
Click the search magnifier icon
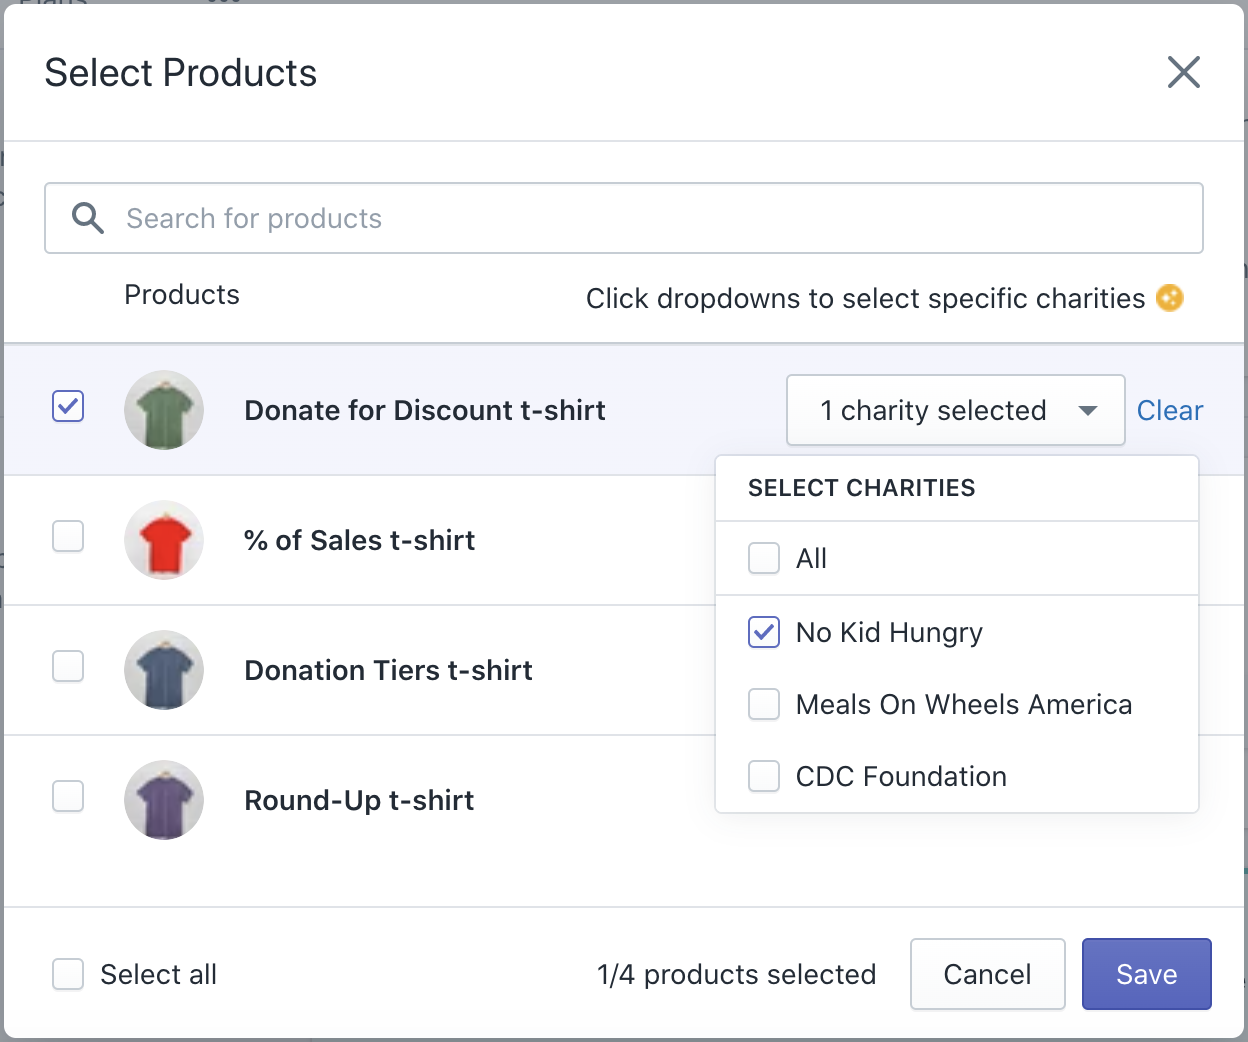point(88,218)
